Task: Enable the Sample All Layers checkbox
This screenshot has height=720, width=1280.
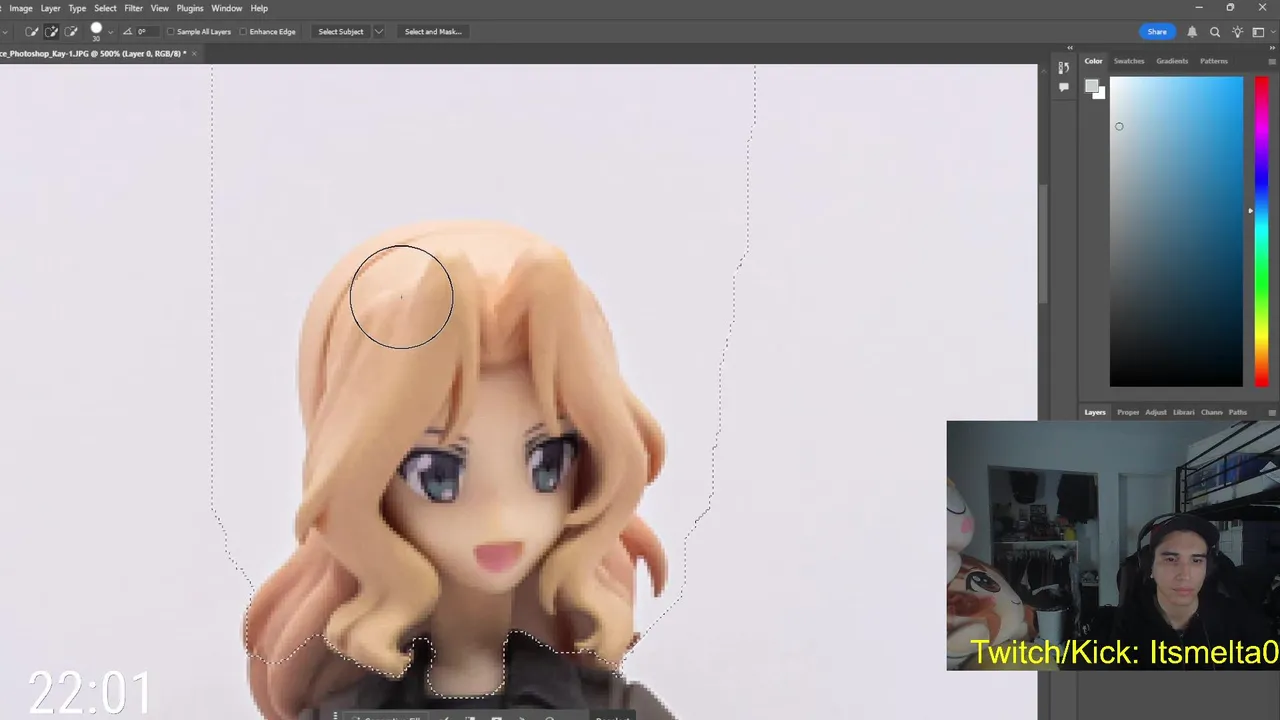Action: [171, 32]
